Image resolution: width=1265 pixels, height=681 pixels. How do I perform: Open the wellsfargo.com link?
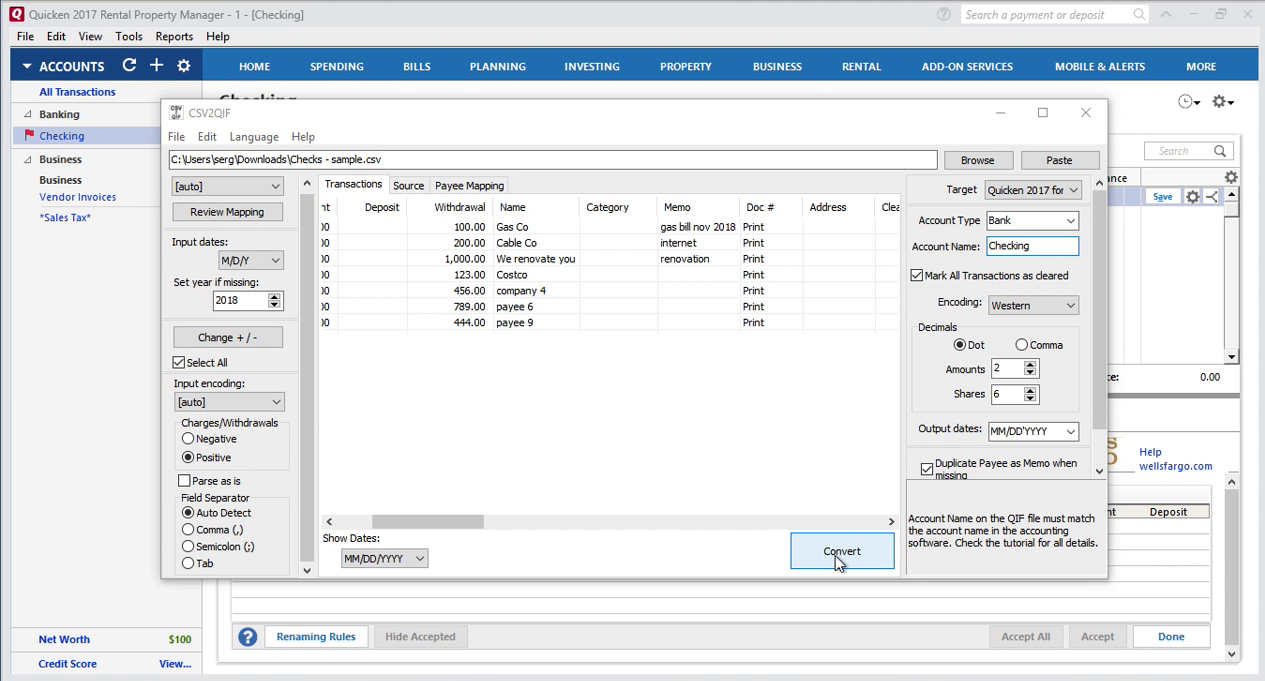click(1175, 466)
